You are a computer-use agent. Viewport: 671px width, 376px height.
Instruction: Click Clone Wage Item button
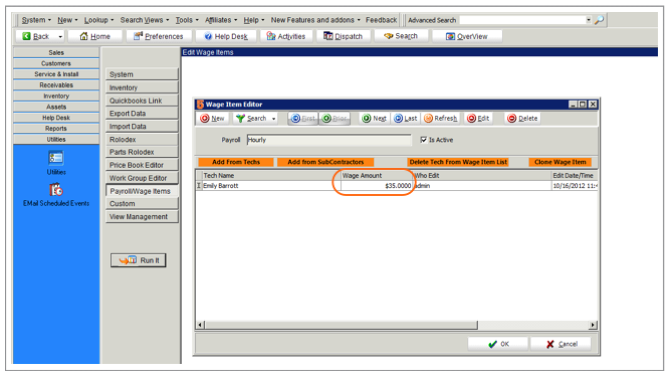(x=560, y=162)
